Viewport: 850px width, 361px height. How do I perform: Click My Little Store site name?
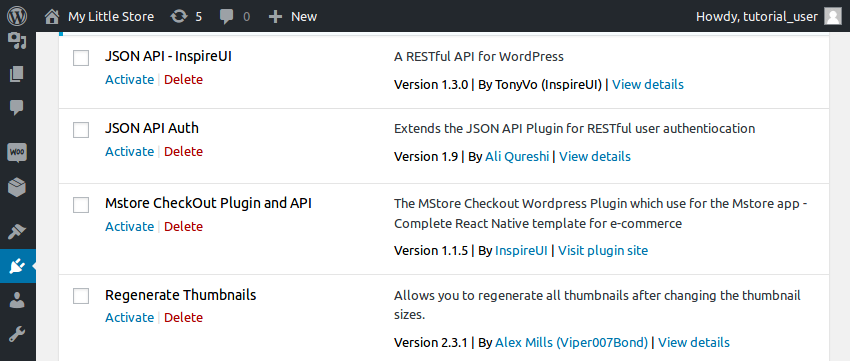coord(111,17)
